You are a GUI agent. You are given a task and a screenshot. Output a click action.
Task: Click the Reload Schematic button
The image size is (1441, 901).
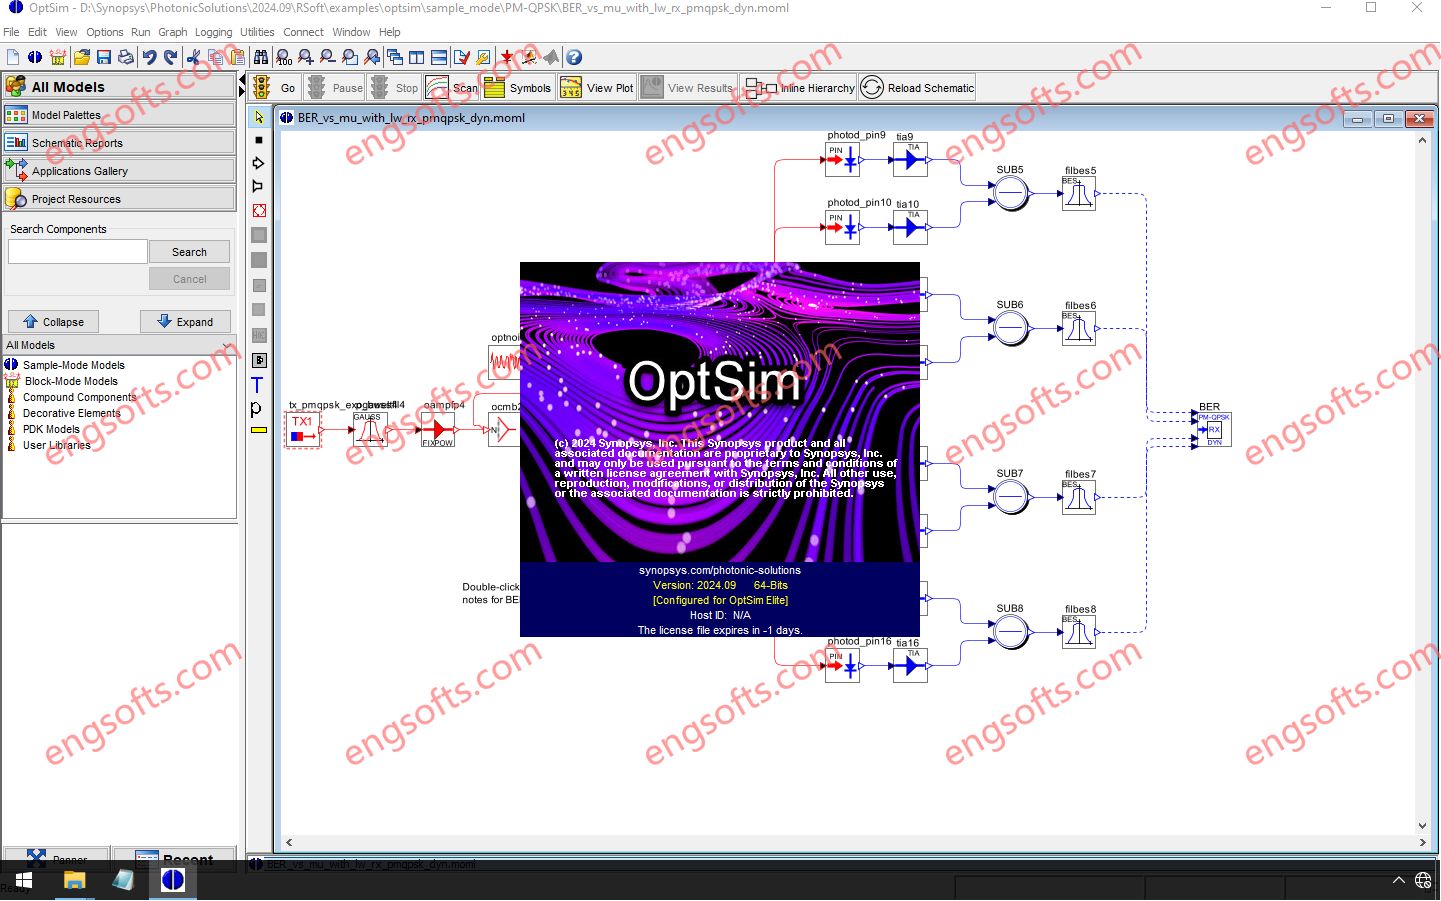917,88
